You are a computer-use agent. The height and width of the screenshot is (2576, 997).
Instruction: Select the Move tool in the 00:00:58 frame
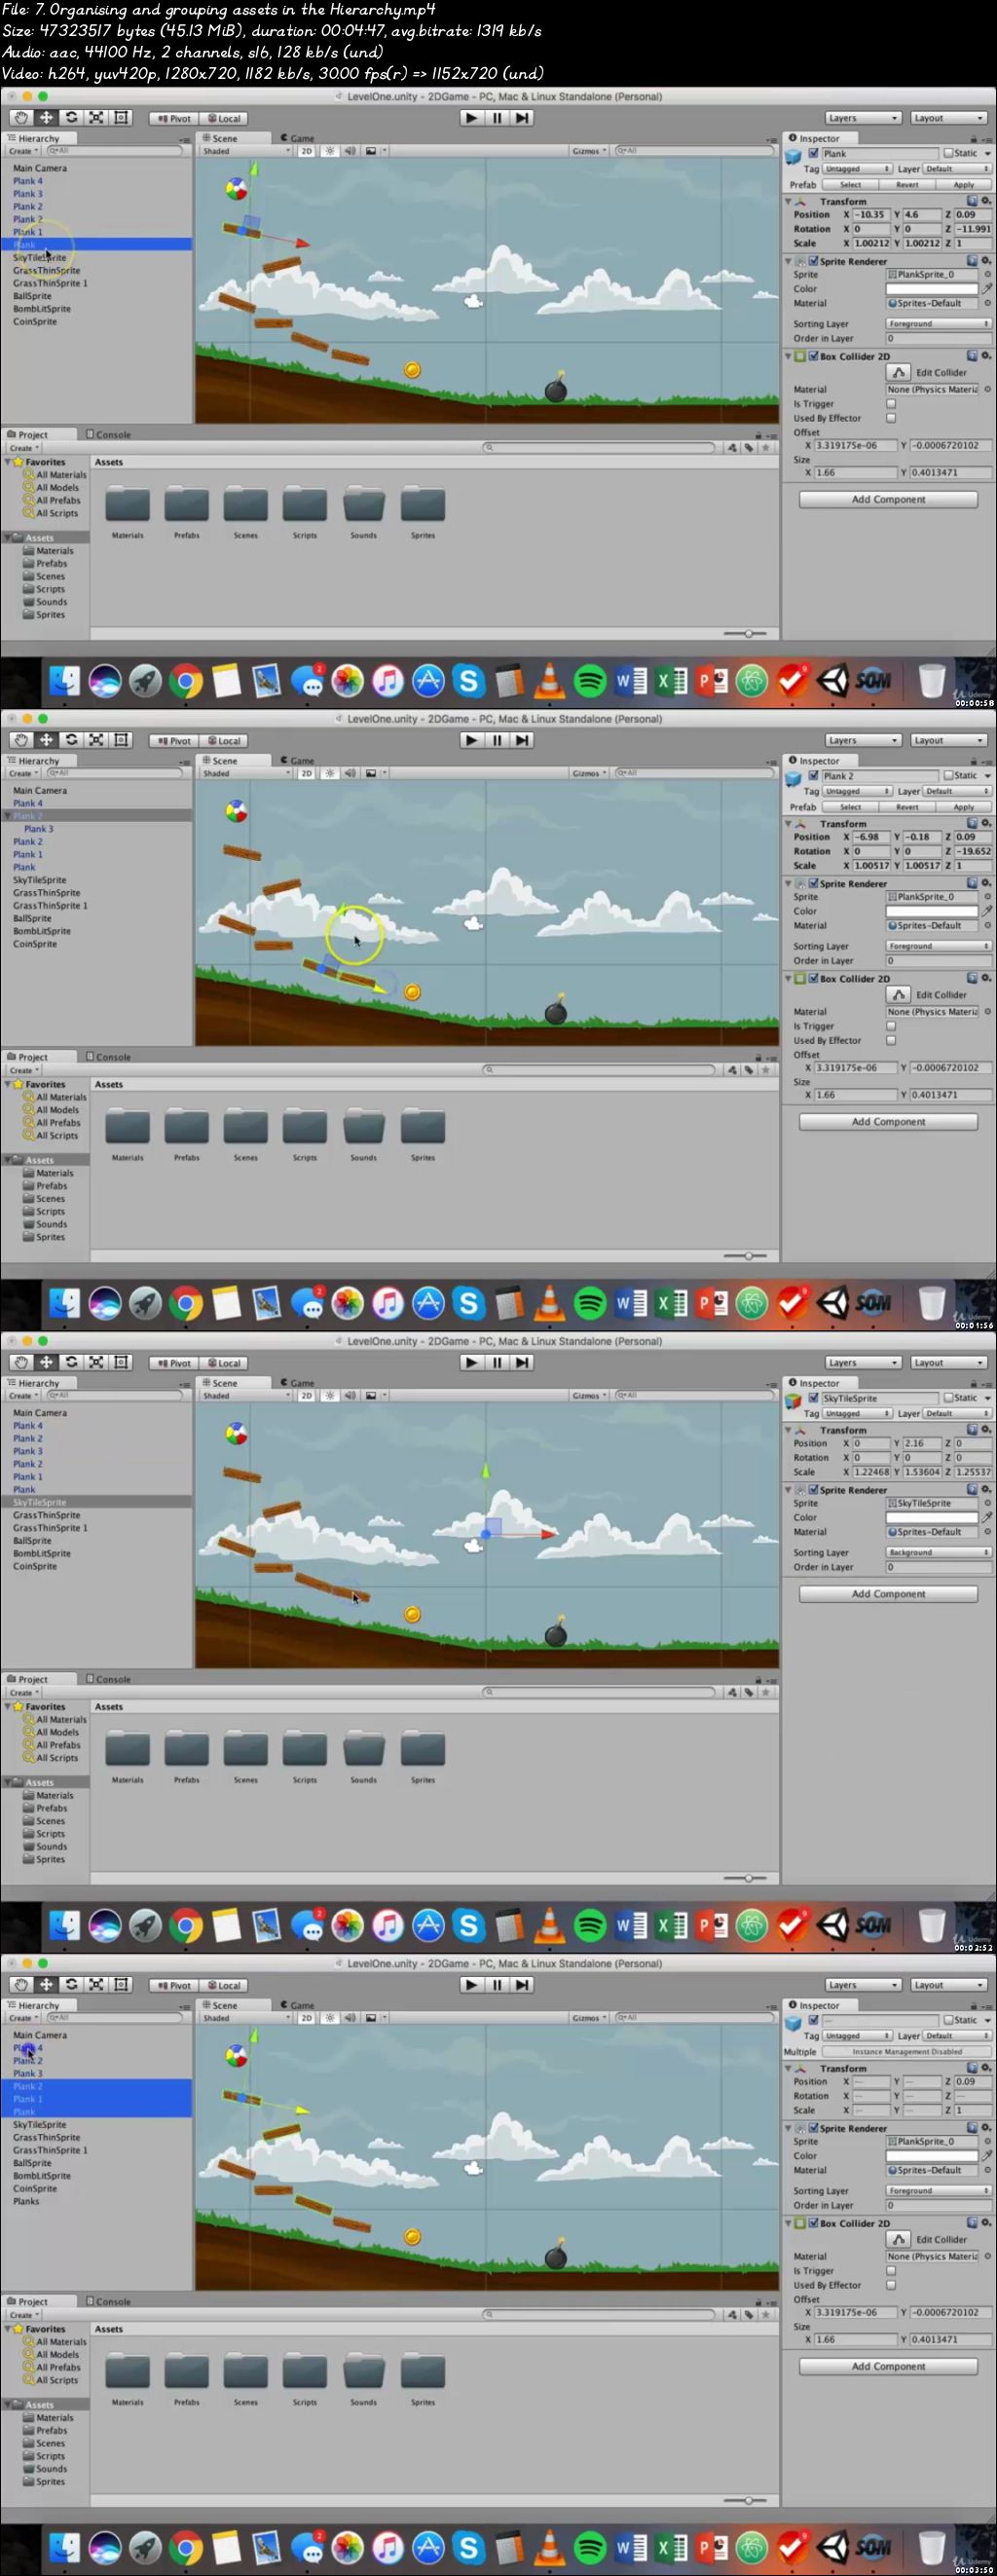(x=46, y=118)
